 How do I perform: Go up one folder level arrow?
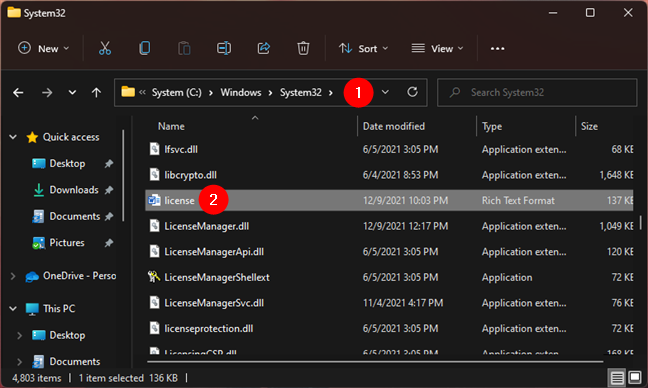coord(96,93)
